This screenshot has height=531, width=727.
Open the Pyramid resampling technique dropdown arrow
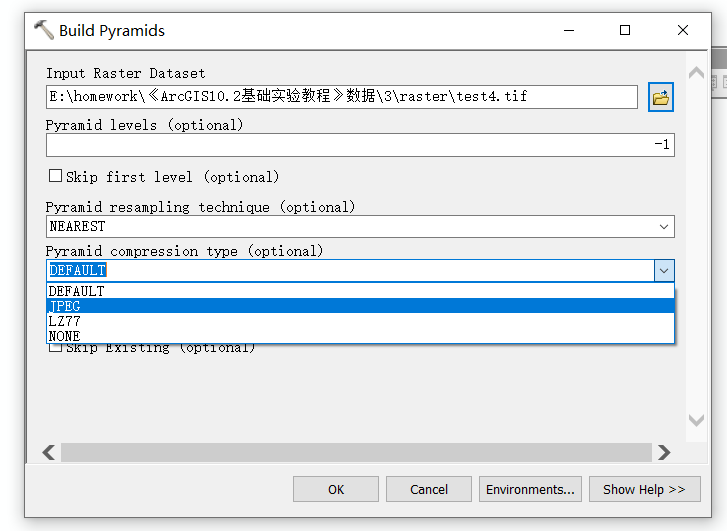(663, 227)
